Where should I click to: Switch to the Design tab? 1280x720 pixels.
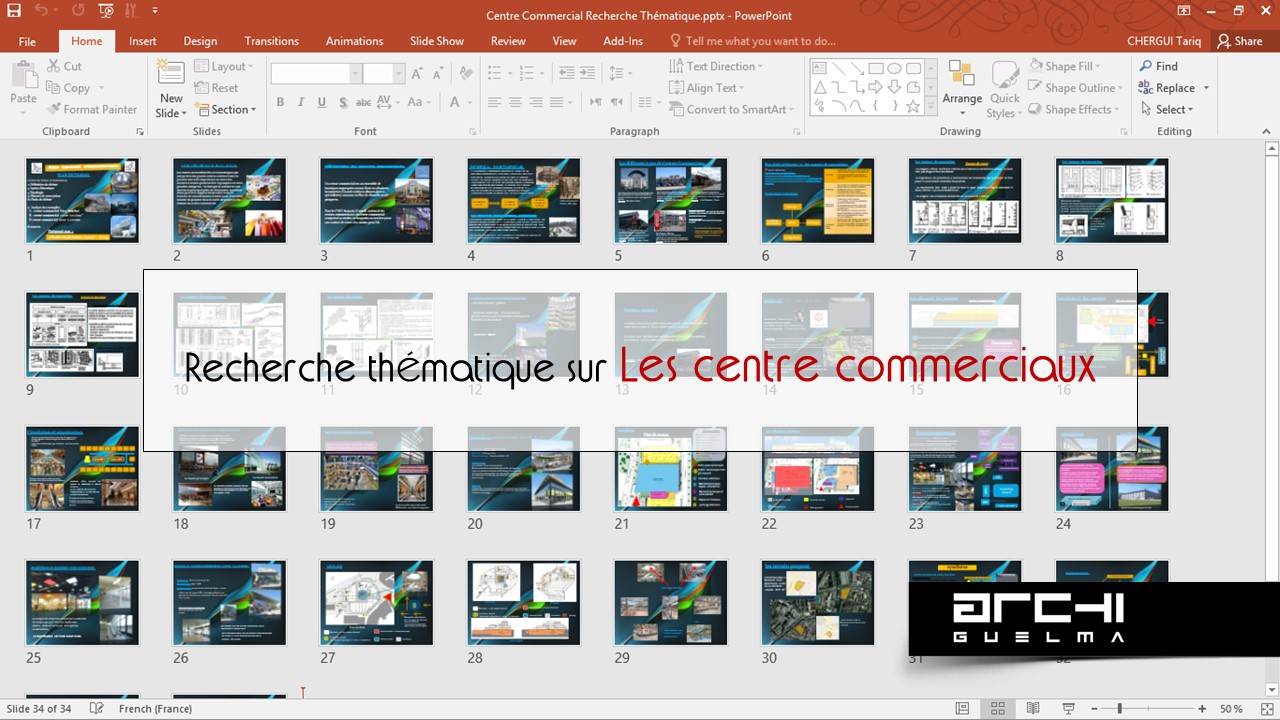tap(200, 41)
